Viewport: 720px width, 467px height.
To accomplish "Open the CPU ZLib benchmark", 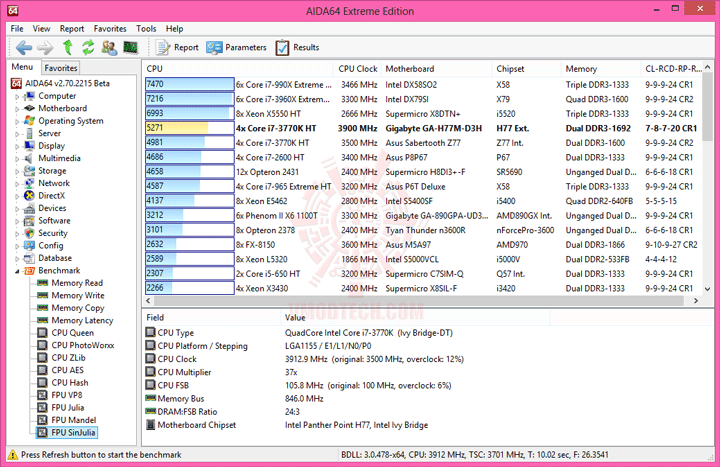I will click(x=68, y=357).
